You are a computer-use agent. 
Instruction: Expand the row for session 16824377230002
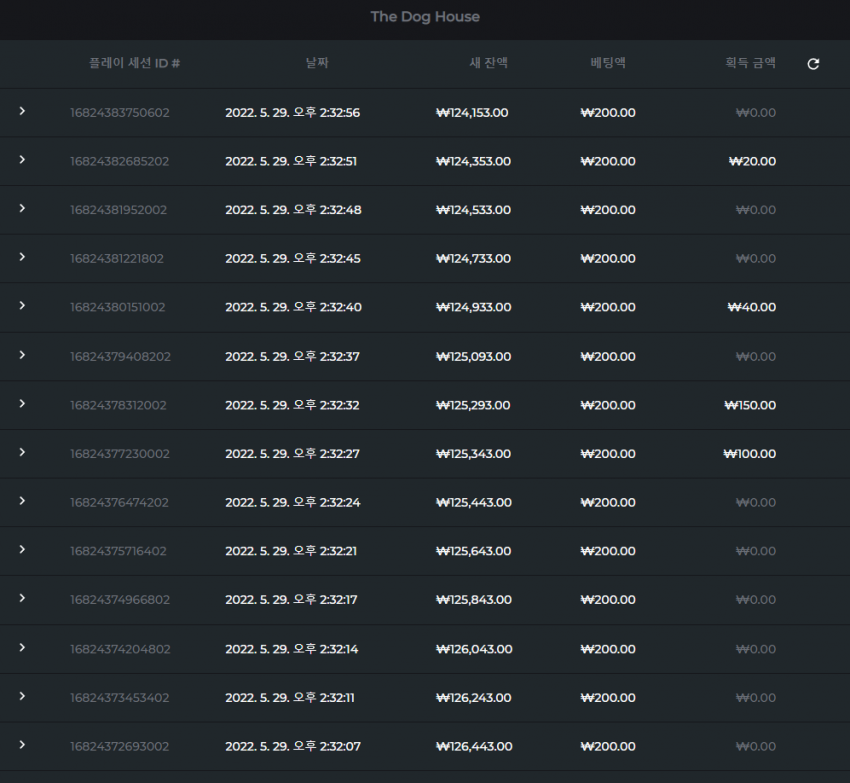(x=22, y=452)
